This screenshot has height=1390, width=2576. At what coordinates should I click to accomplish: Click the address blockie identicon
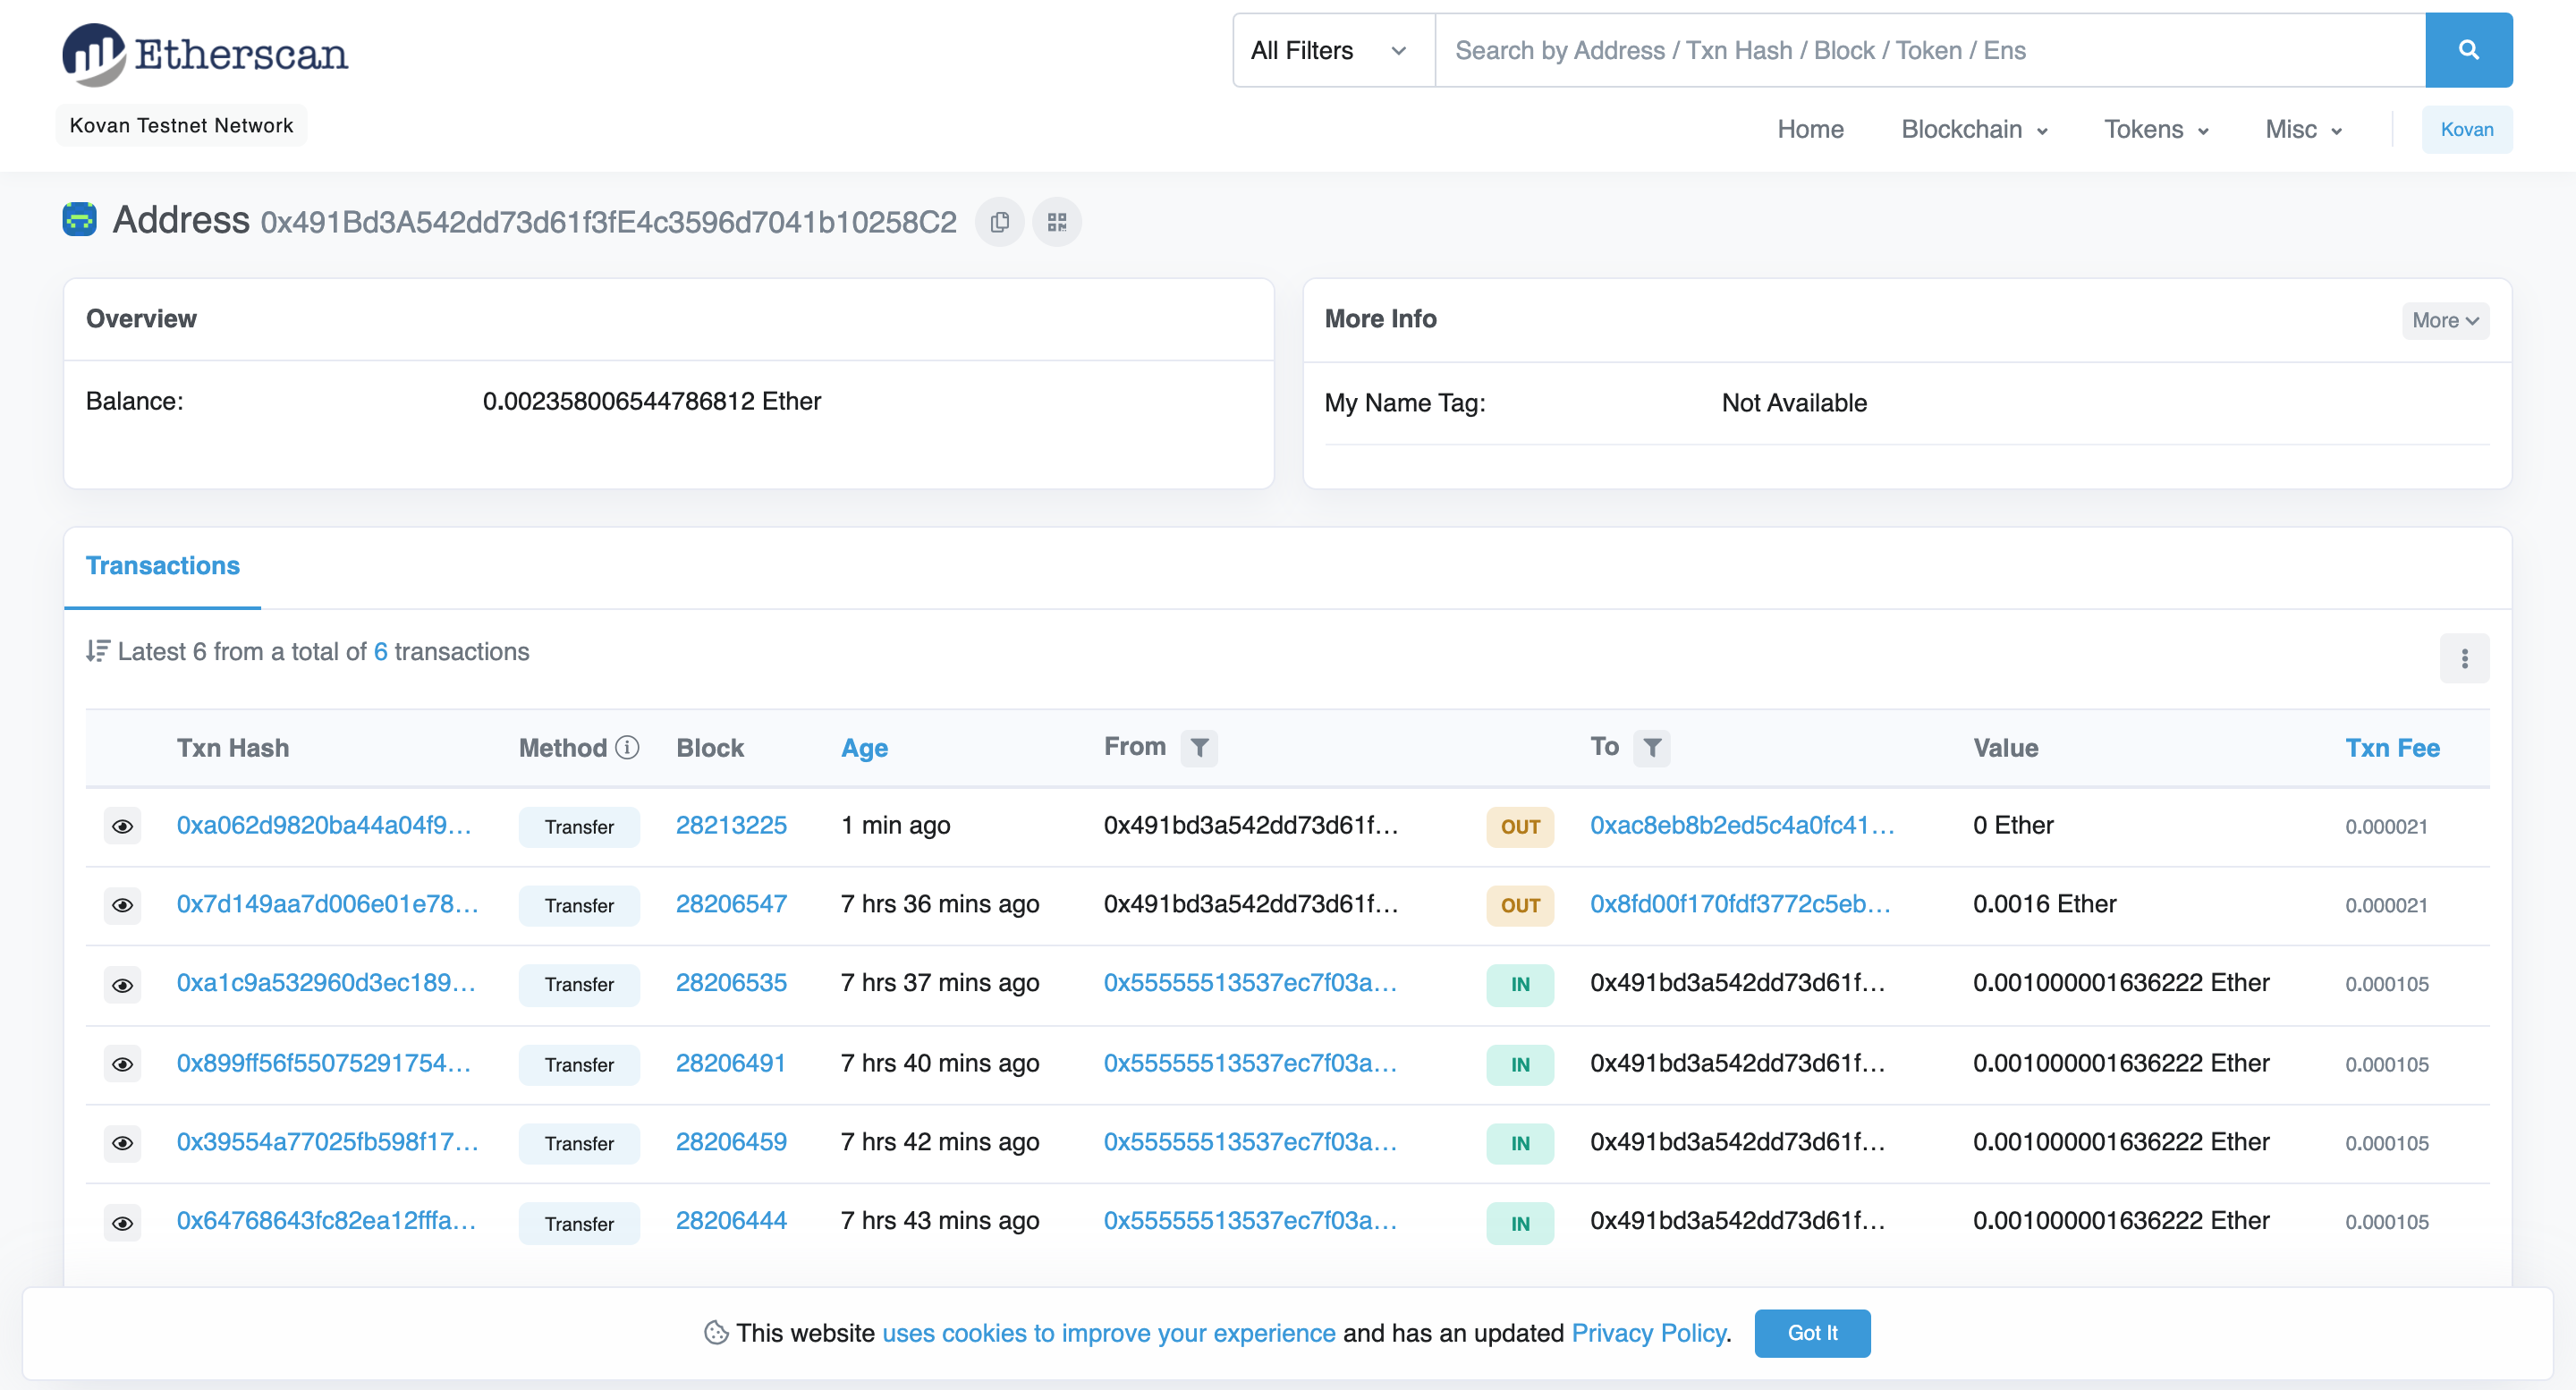click(79, 219)
